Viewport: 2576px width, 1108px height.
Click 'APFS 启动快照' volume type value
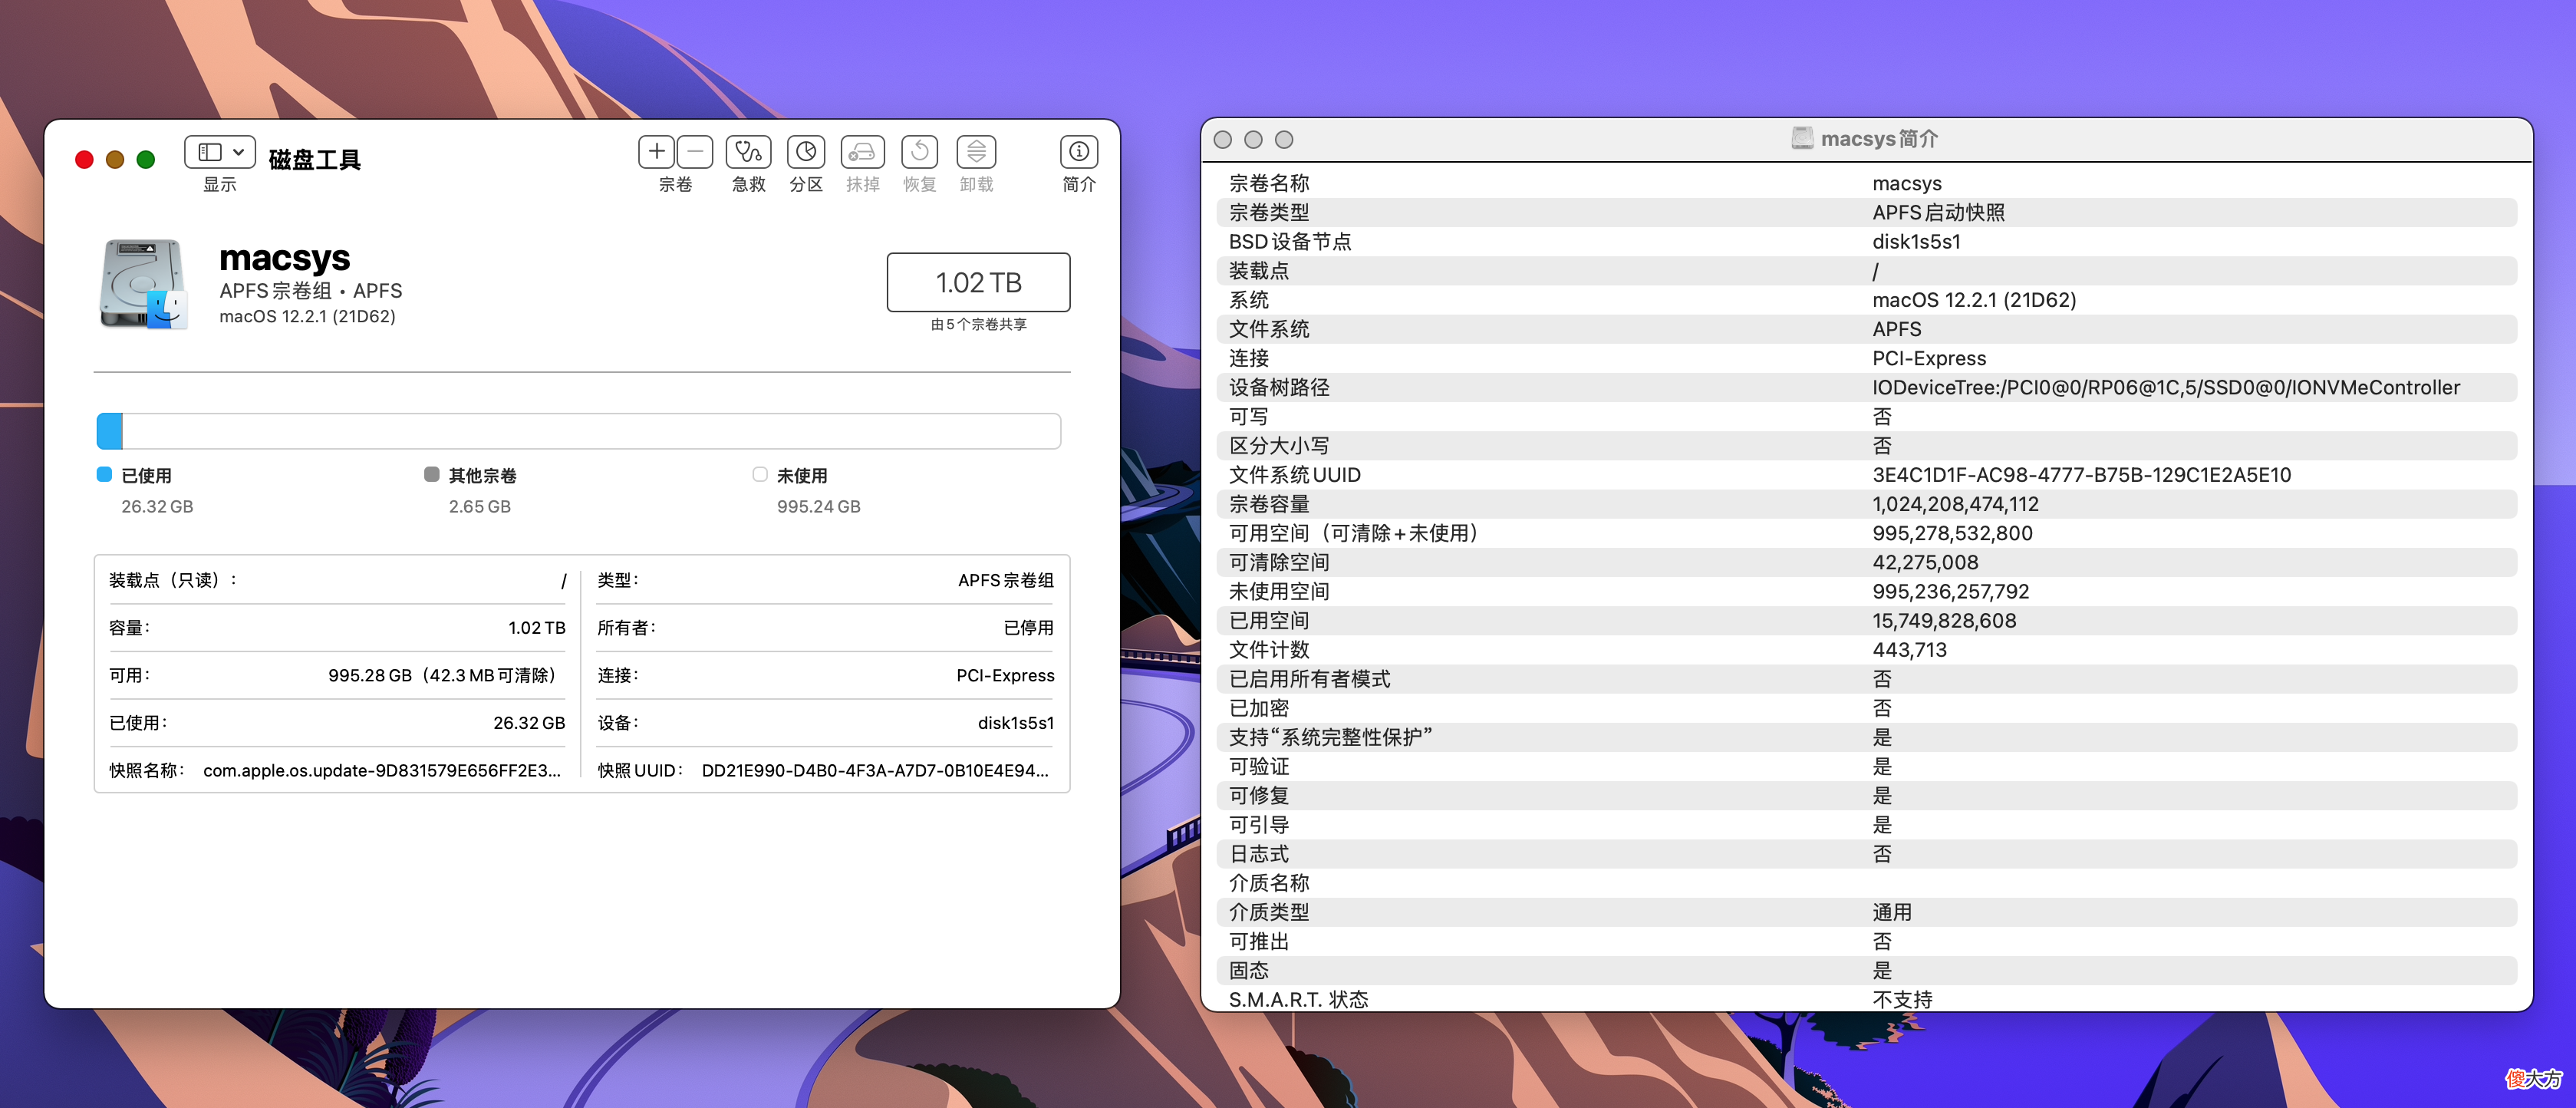pos(1938,213)
